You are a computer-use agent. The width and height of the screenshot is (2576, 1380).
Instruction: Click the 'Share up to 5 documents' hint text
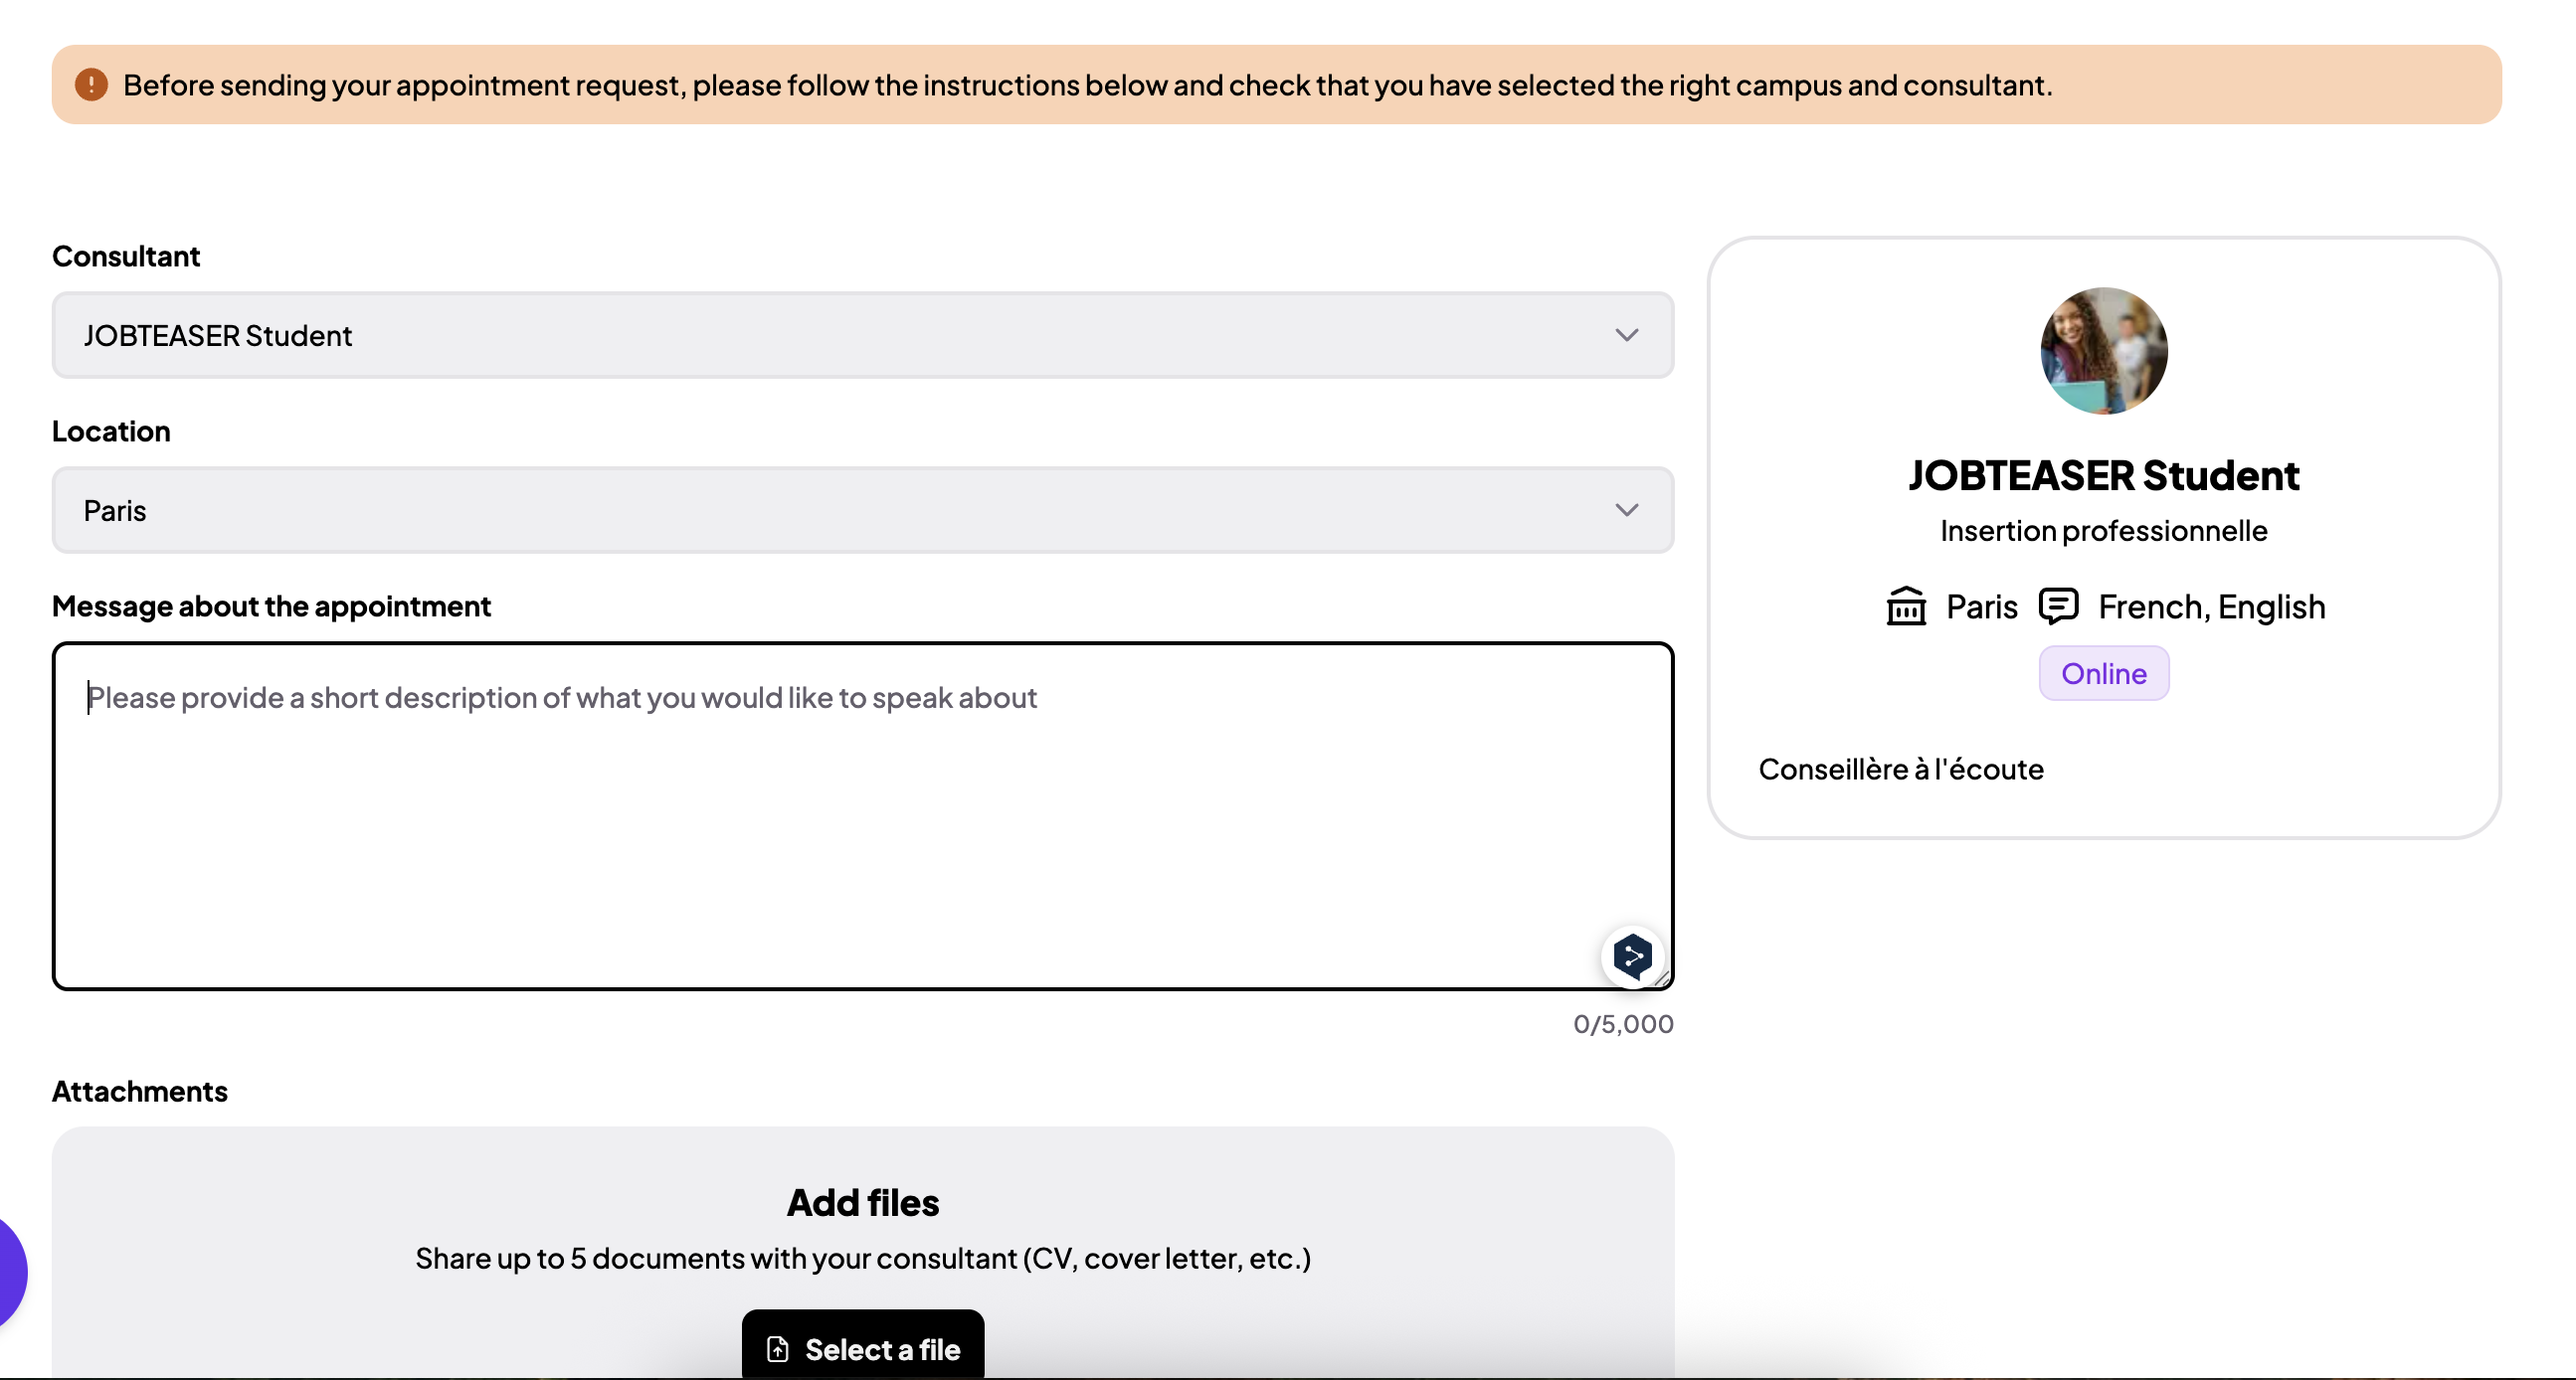[x=863, y=1259]
